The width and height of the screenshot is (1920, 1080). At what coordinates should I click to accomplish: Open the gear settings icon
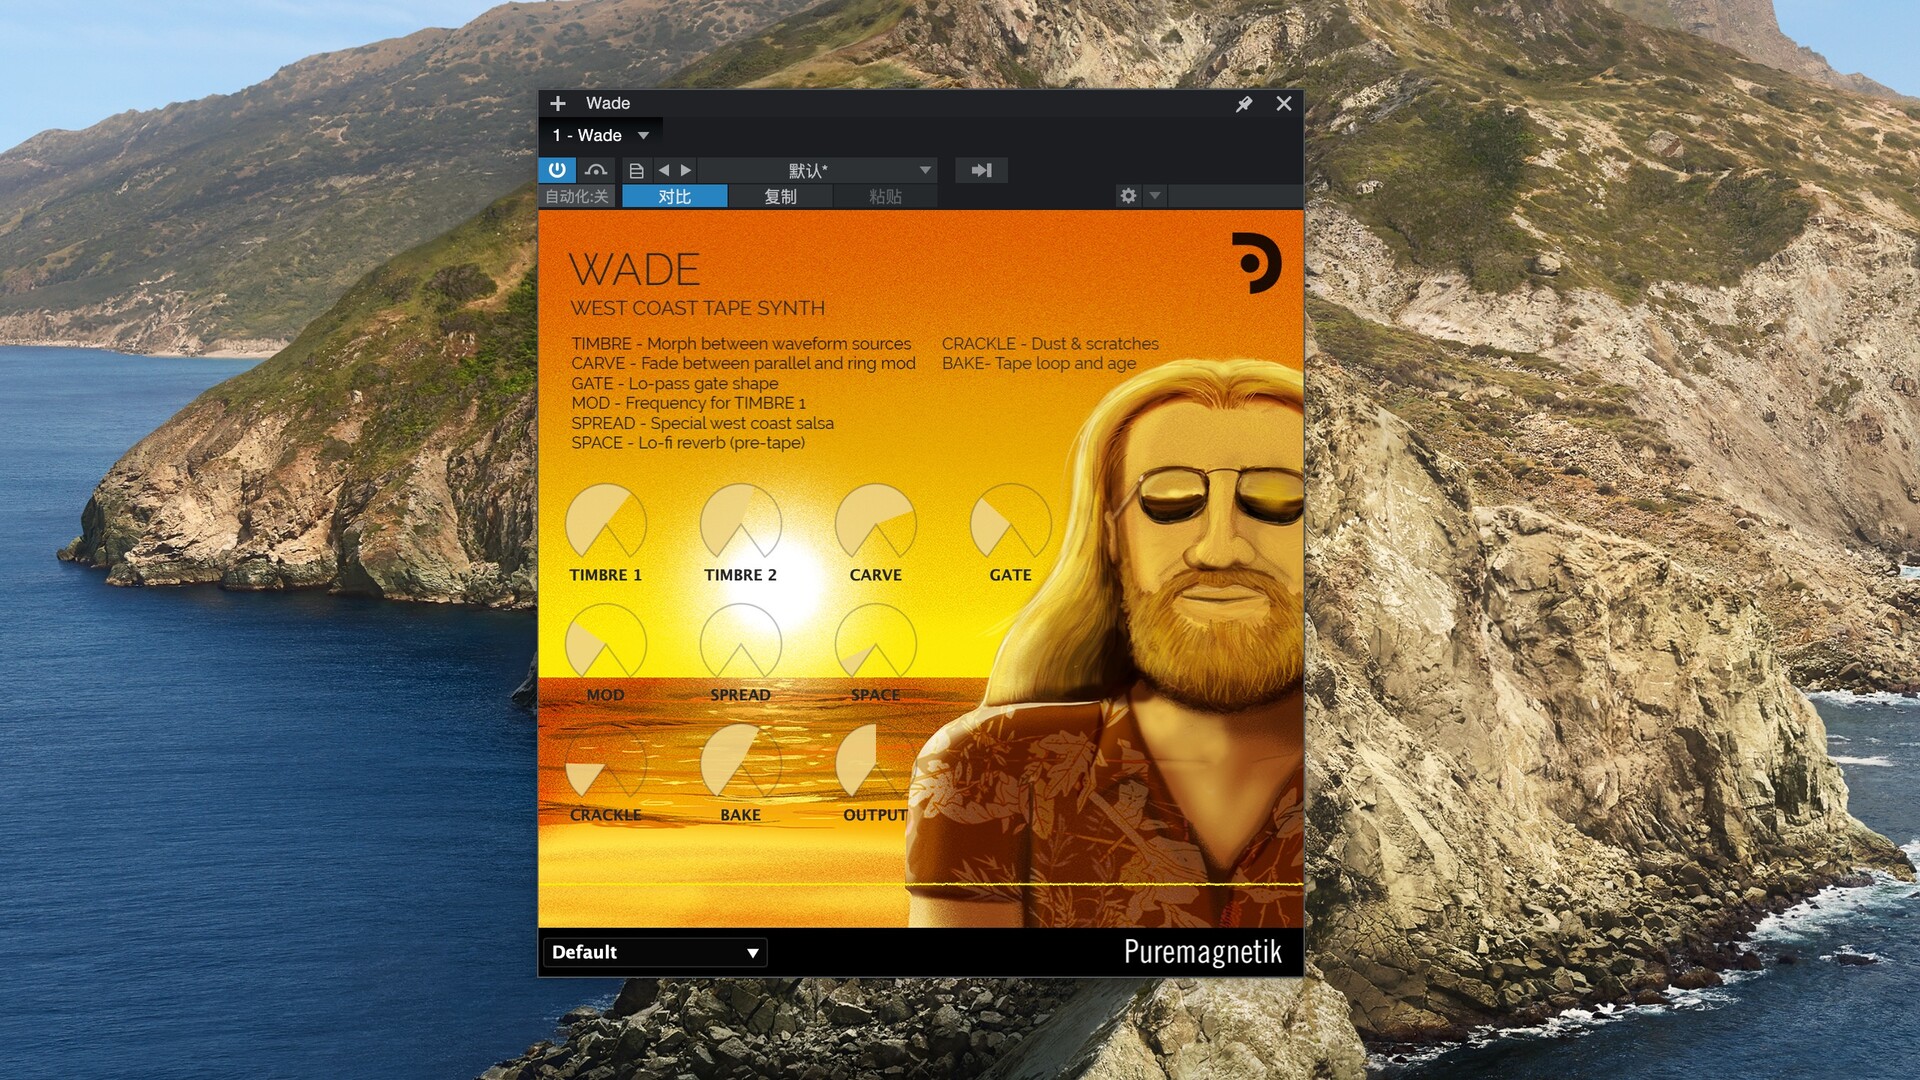pyautogui.click(x=1128, y=196)
